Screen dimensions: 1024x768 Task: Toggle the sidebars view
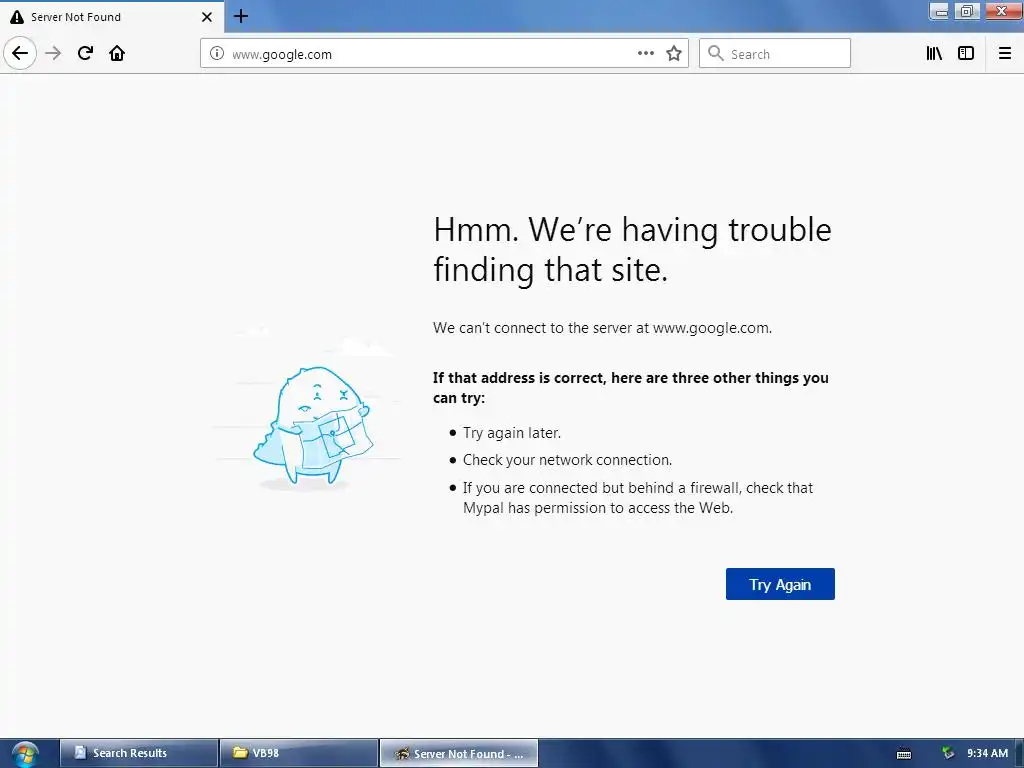[x=966, y=53]
